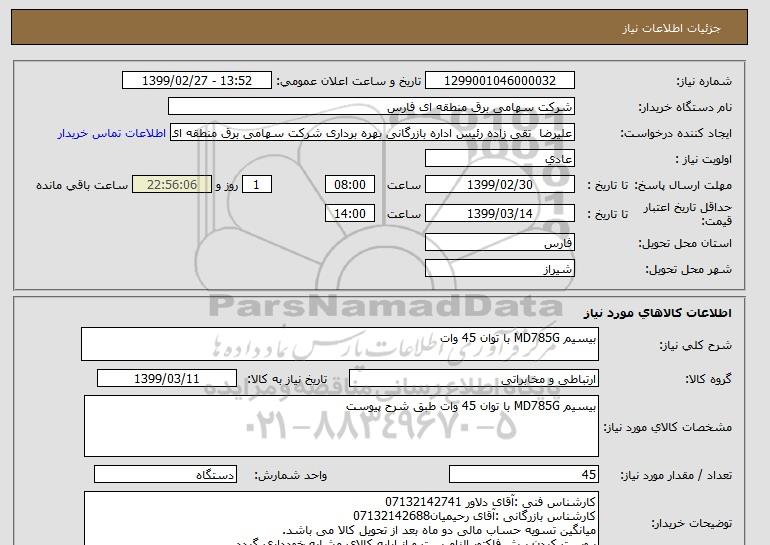Click the counting unit field دستگاه

coord(165,474)
